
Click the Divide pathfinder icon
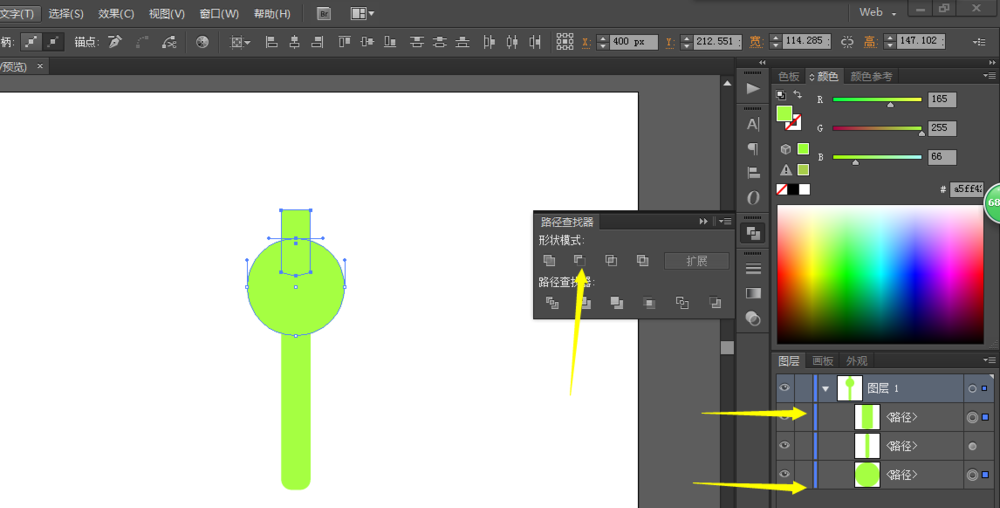pos(552,303)
